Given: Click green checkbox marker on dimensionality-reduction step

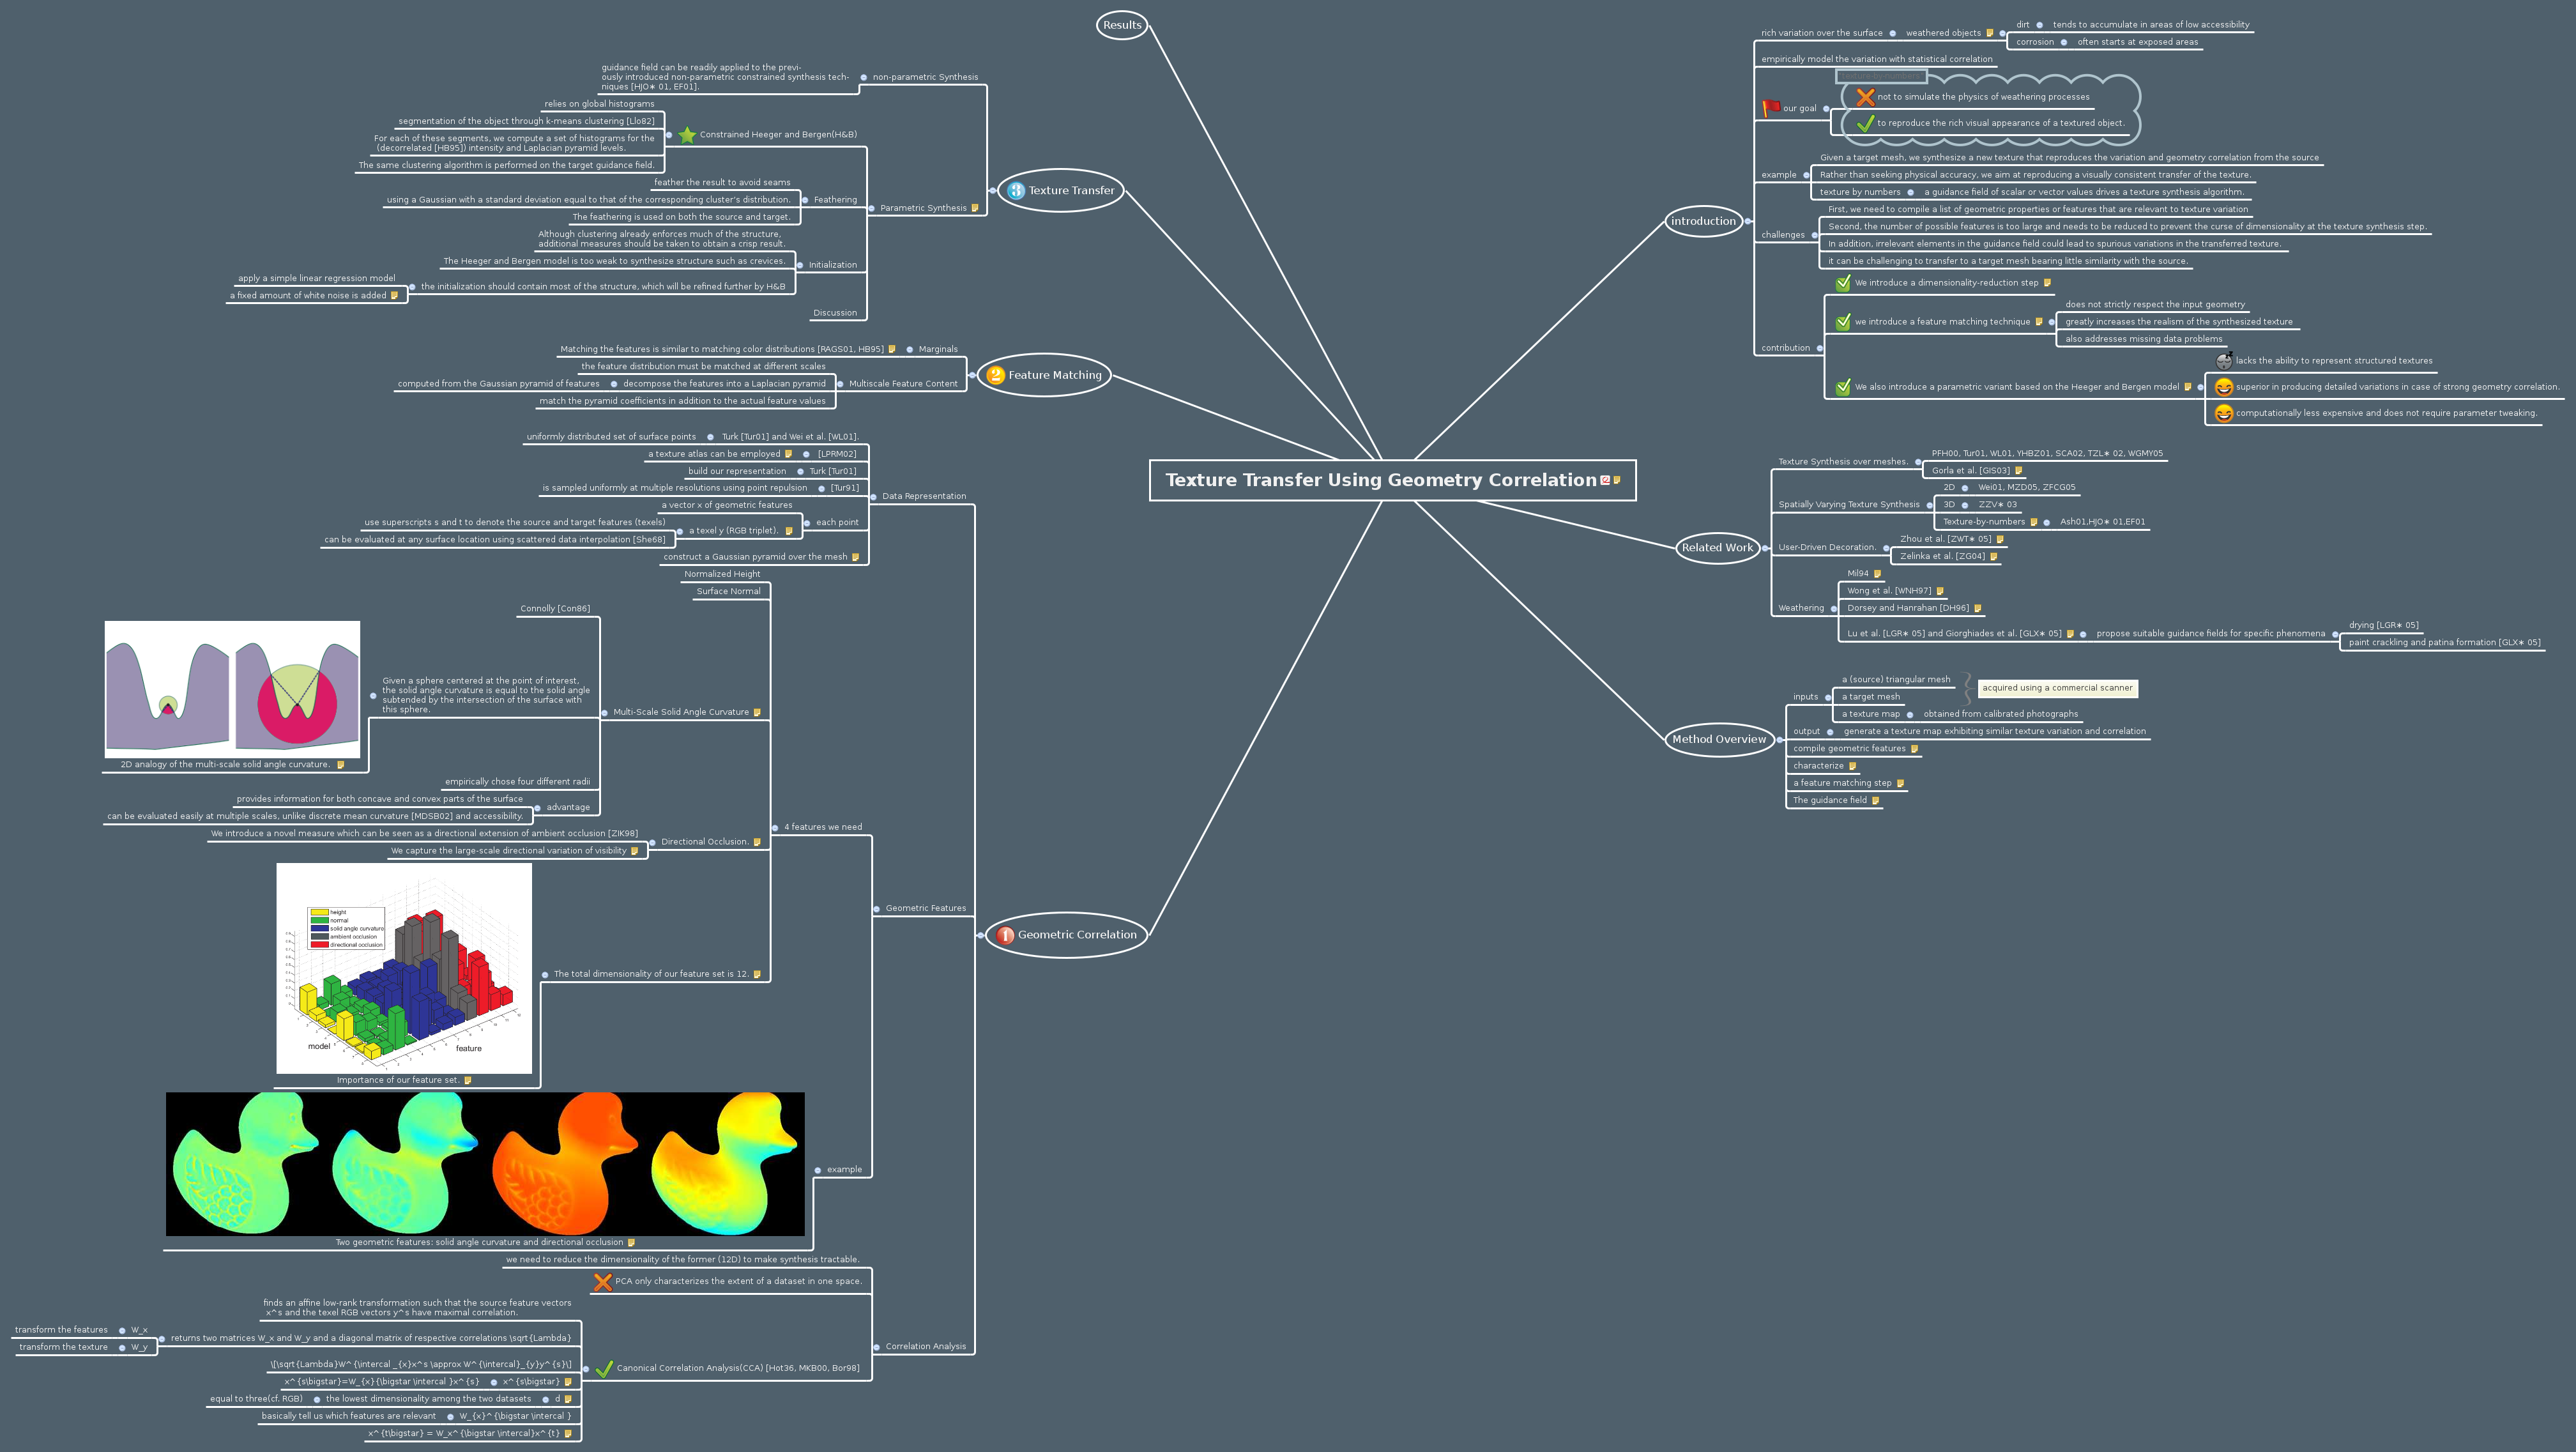Looking at the screenshot, I should click(x=1843, y=283).
